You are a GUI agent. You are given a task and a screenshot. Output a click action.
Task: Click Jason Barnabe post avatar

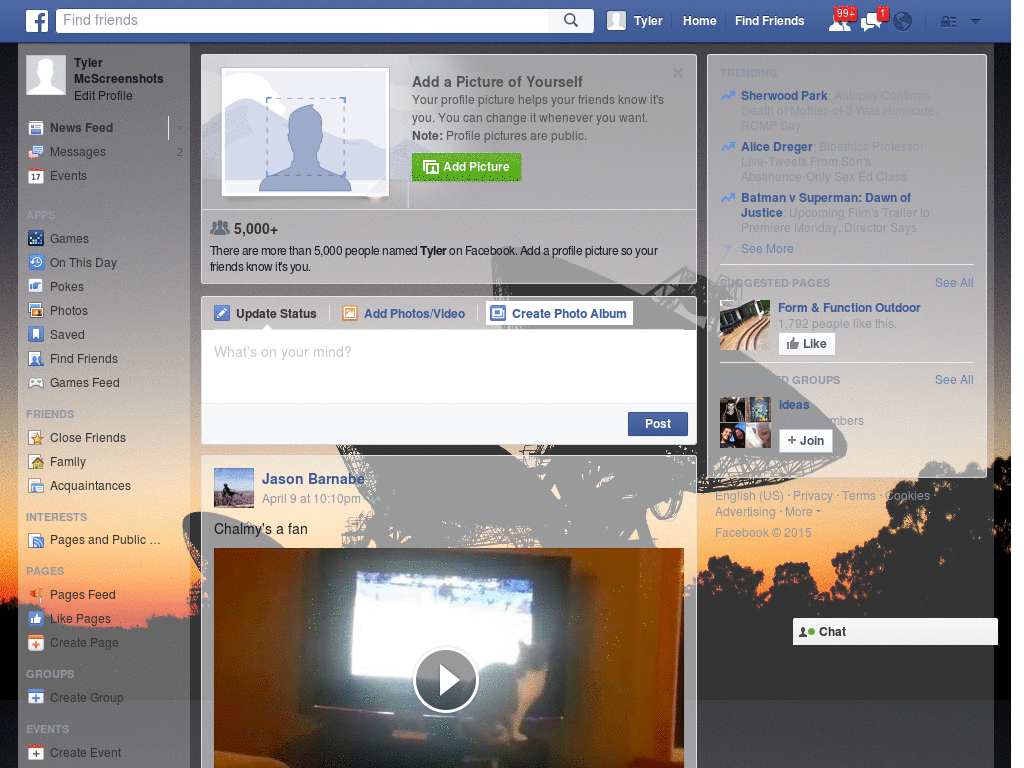pos(234,488)
